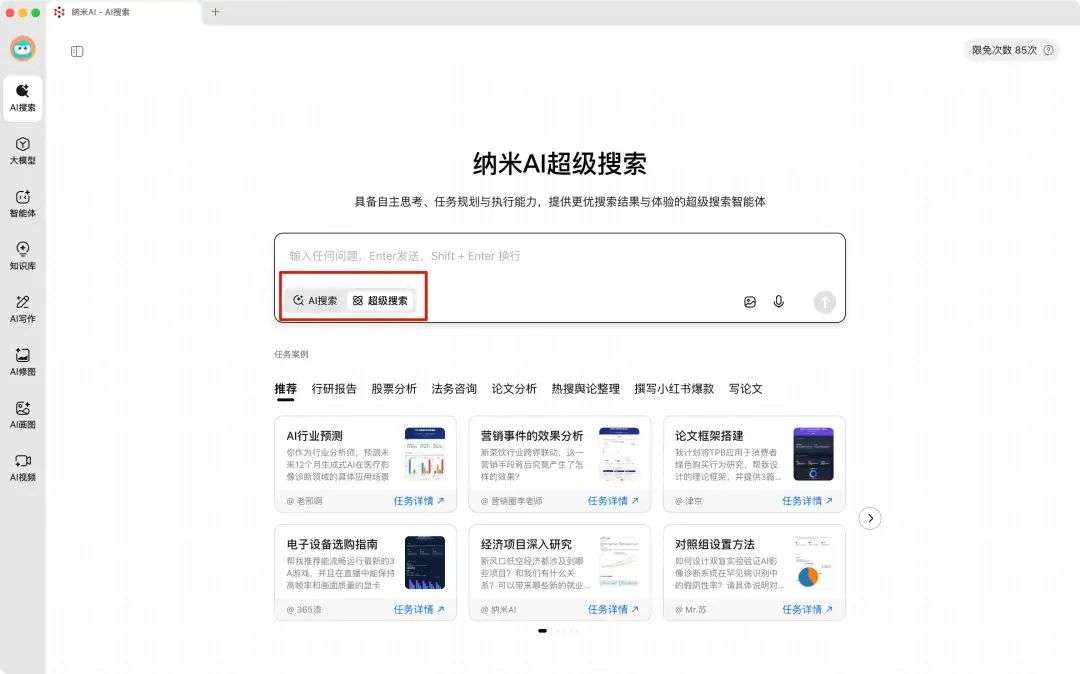Click the 电子设备选购指南 card title
Viewport: 1080px width, 674px height.
tap(332, 544)
